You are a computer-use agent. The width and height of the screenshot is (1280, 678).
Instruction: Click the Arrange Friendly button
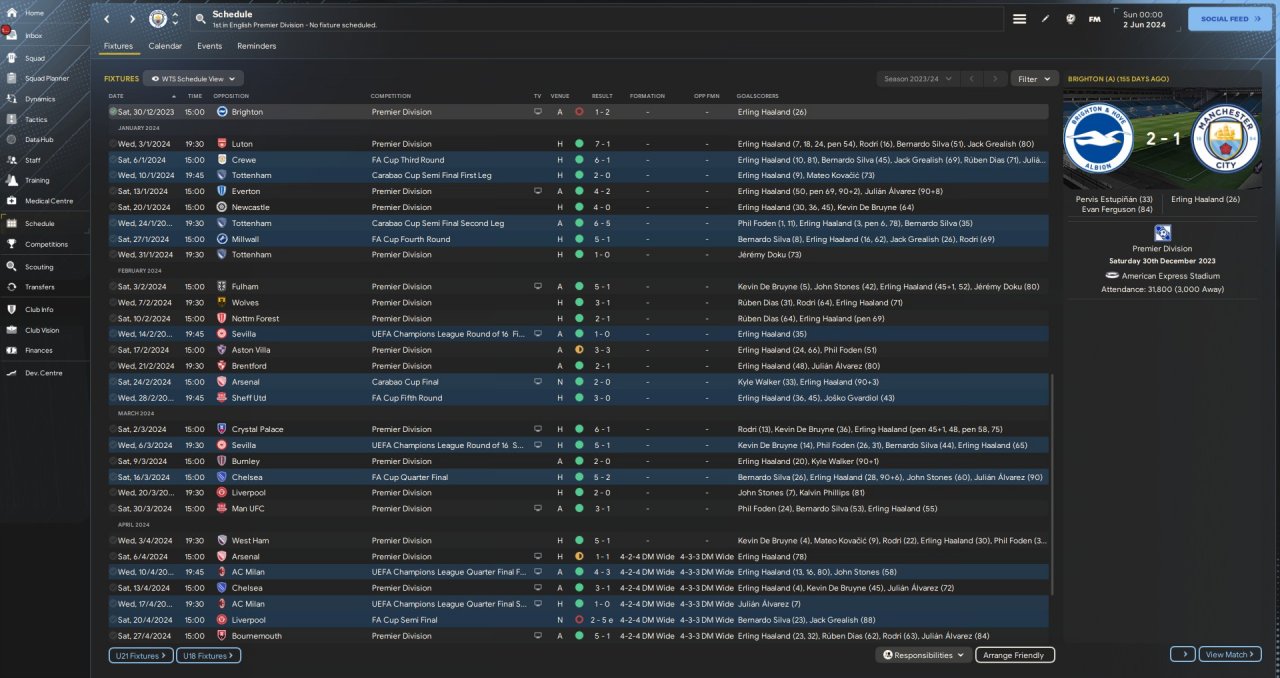[1013, 655]
